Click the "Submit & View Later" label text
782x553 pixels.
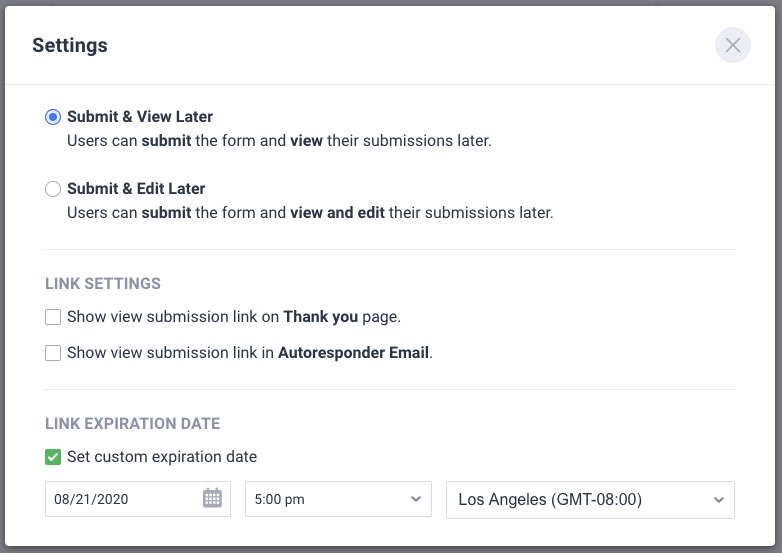[x=140, y=117]
